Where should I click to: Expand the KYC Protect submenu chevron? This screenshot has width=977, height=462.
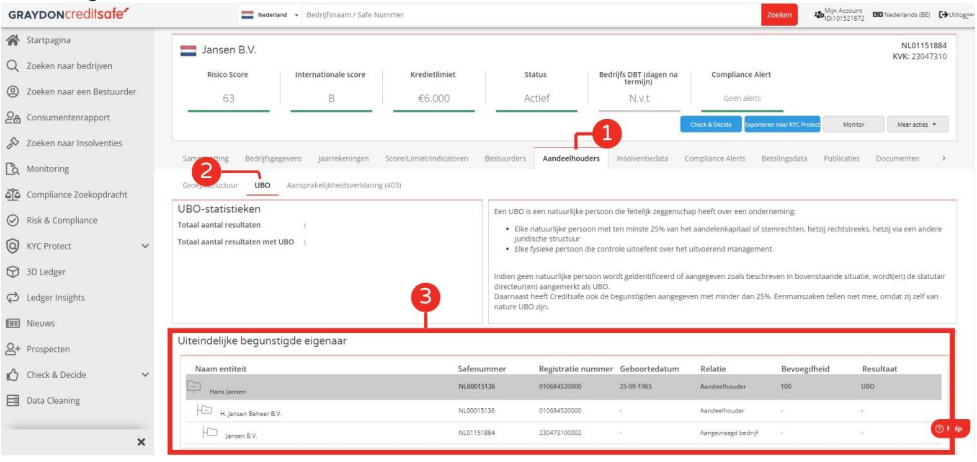(145, 246)
